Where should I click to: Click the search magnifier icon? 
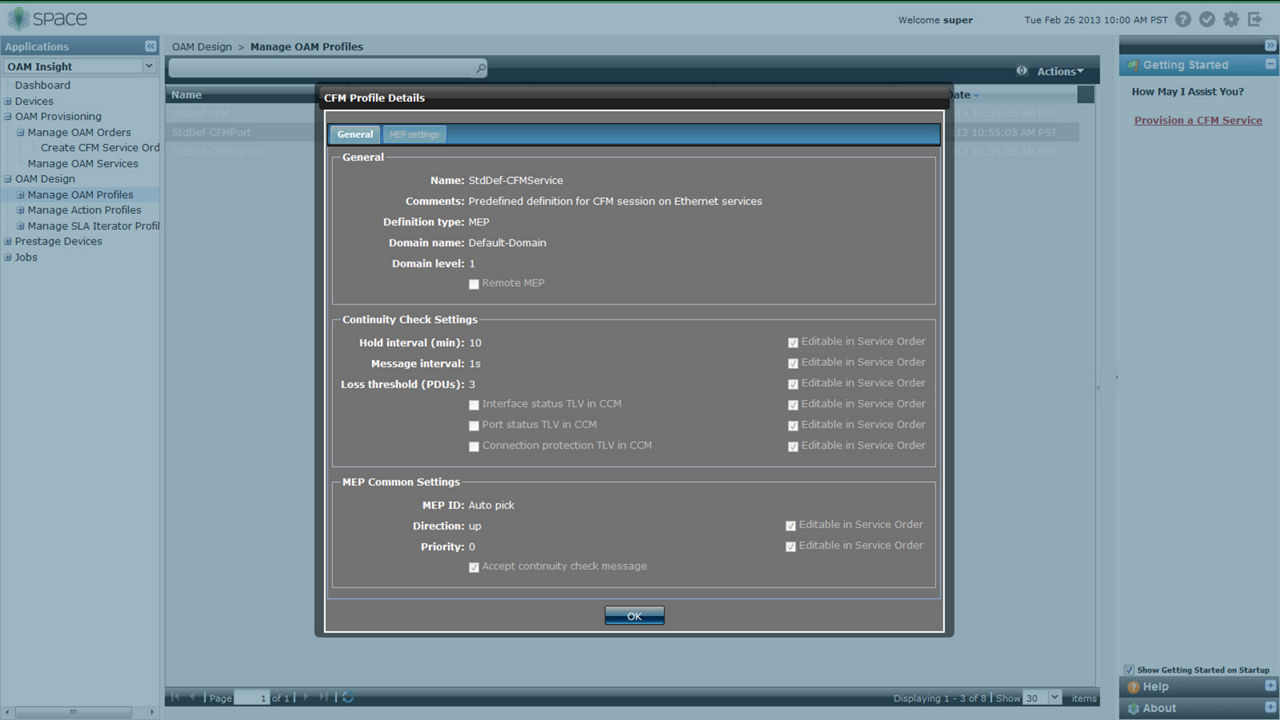480,68
